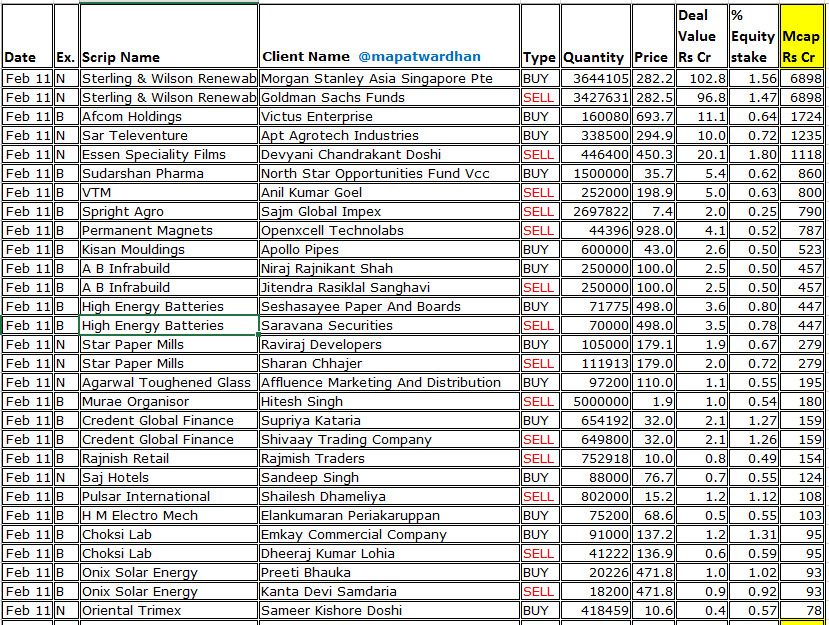Click the 'Saravana Securities' cell
Screen dimensions: 829x625
point(390,326)
